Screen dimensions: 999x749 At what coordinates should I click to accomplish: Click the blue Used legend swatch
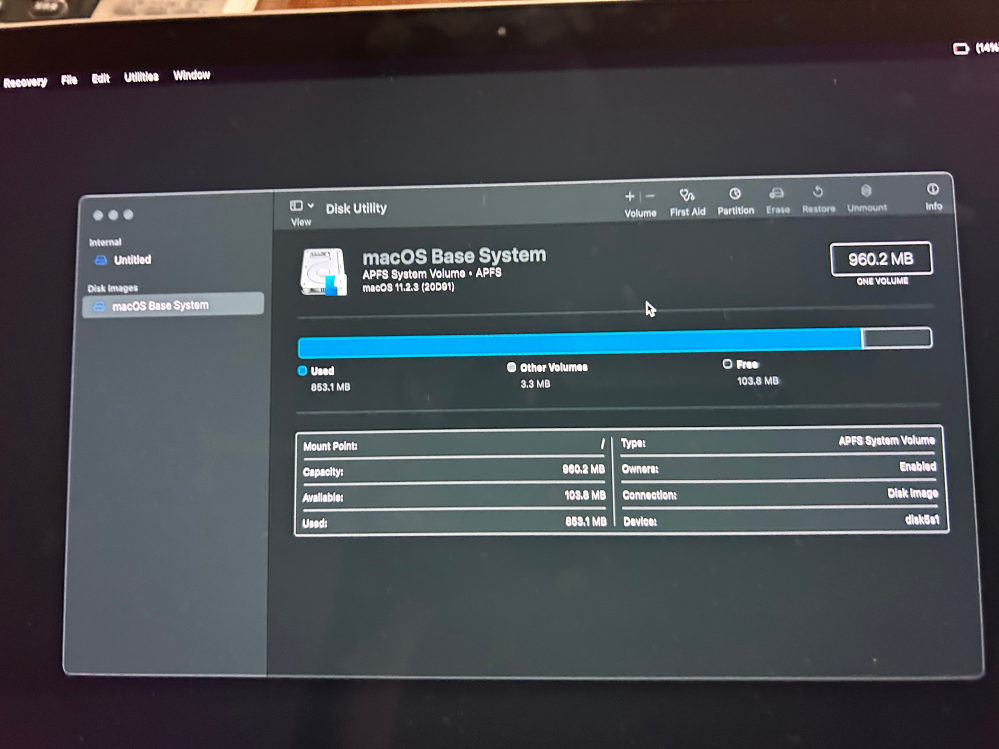303,371
